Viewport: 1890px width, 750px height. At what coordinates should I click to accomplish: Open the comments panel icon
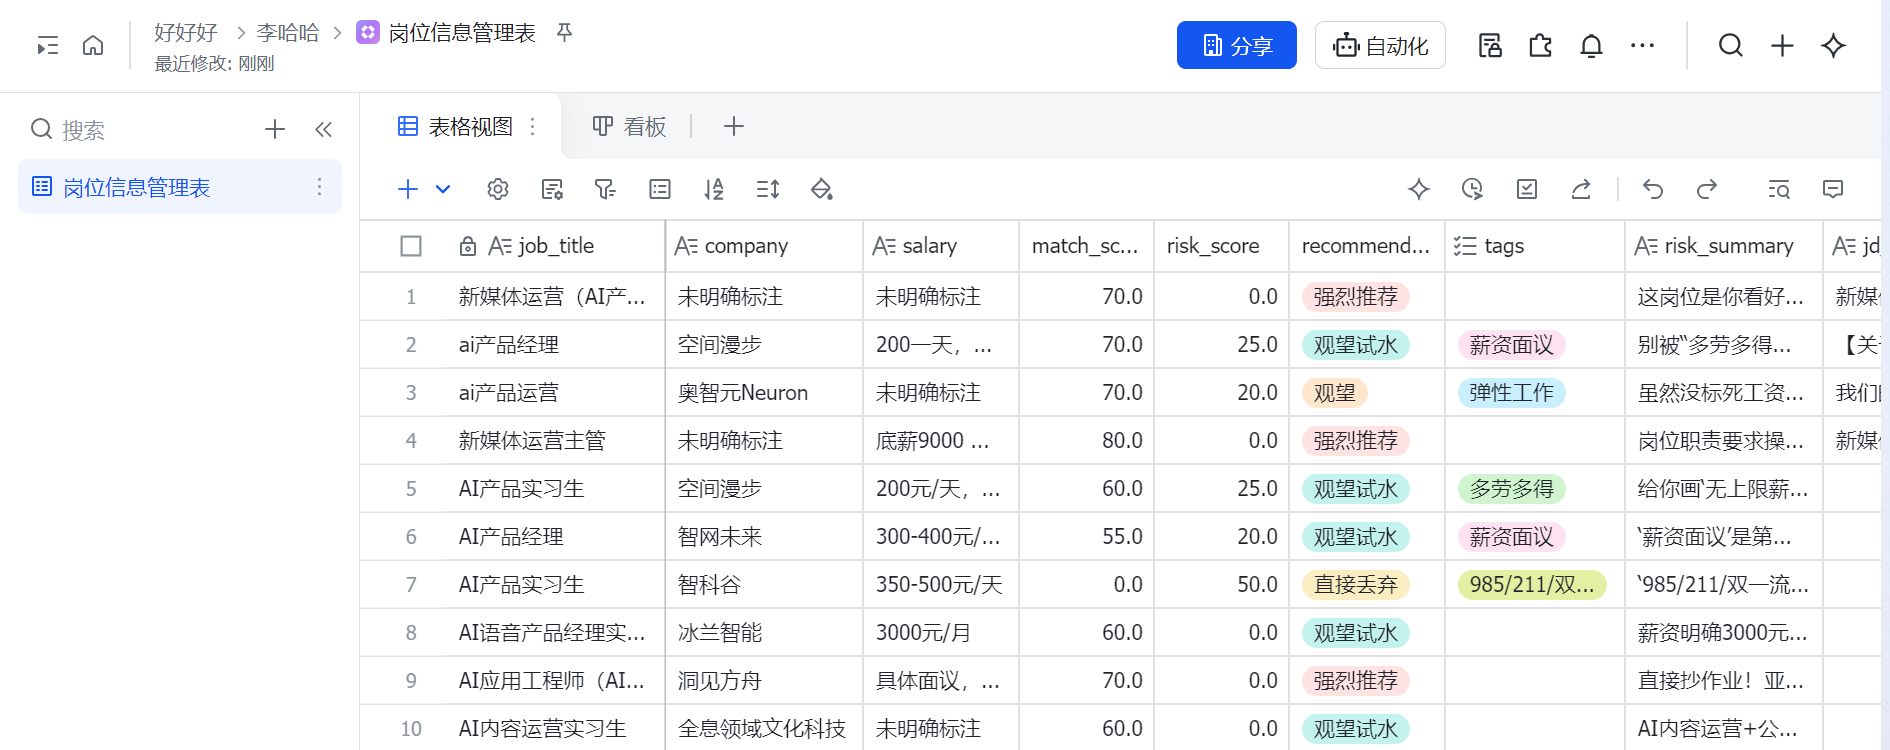click(1833, 189)
